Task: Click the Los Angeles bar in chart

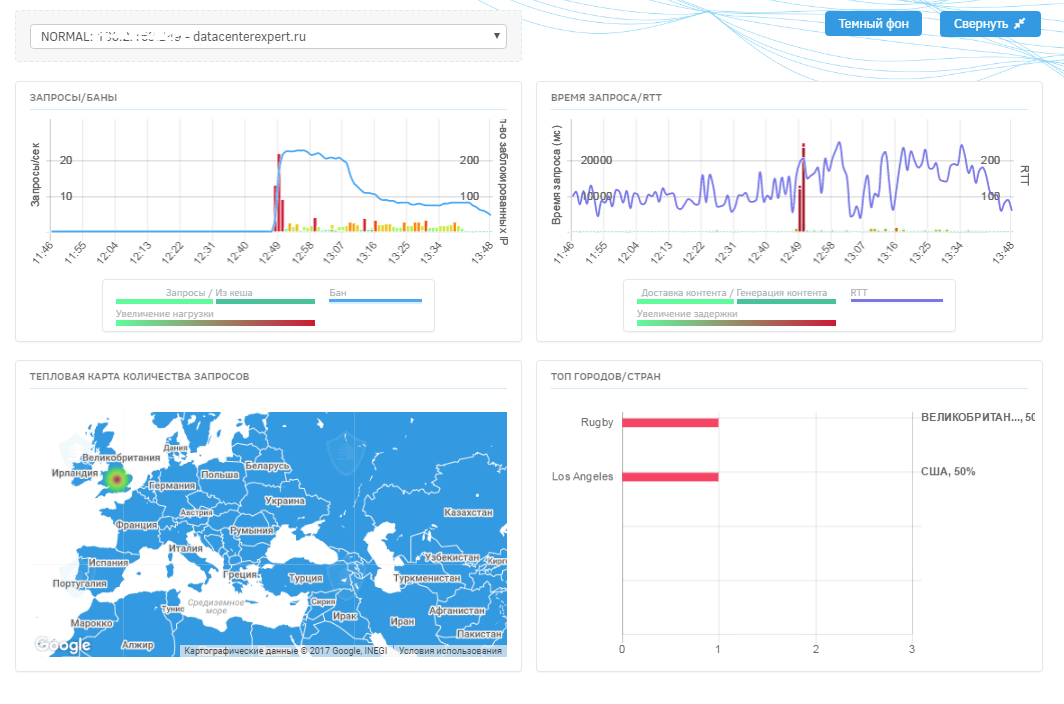Action: pyautogui.click(x=670, y=477)
